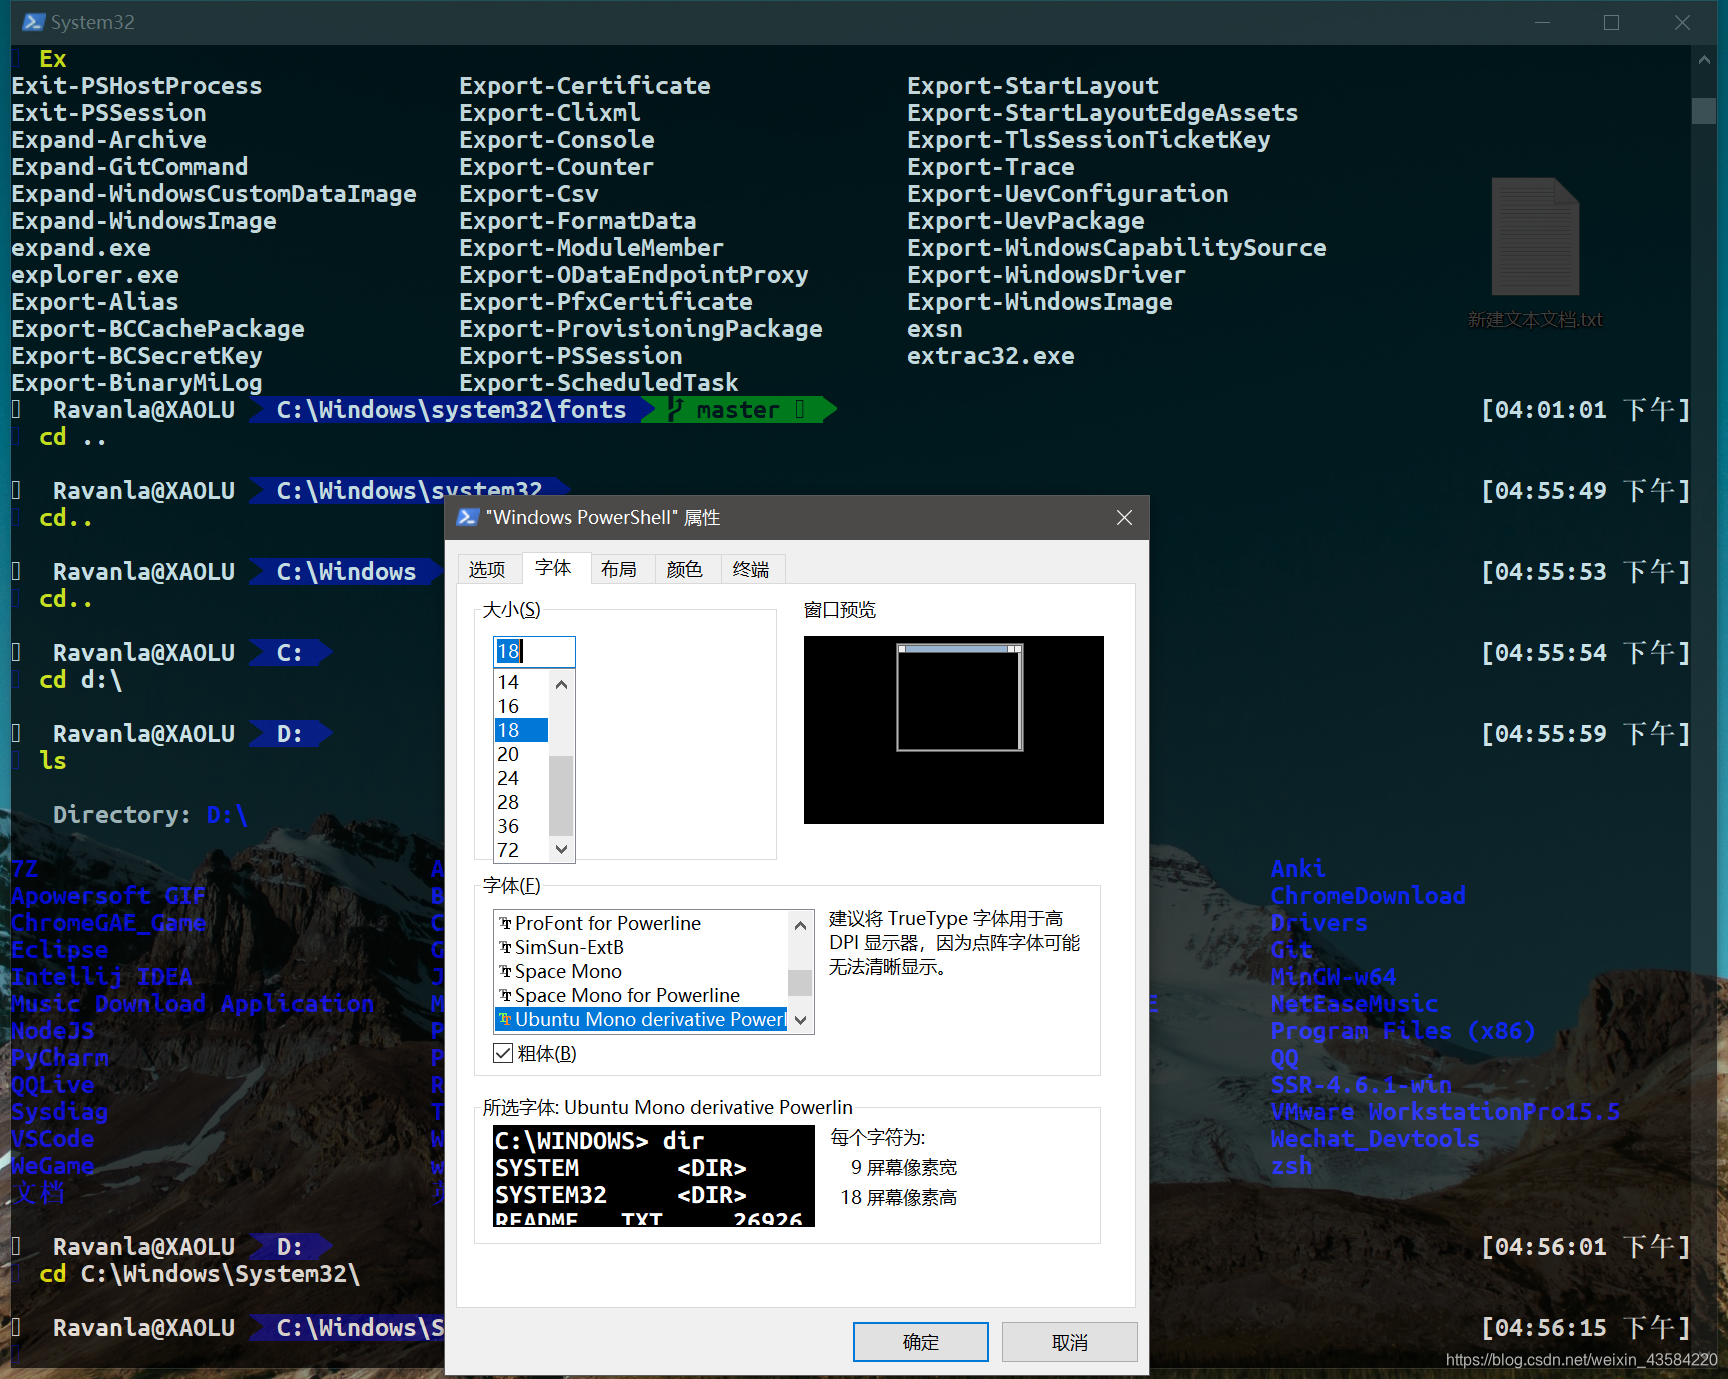Click the Intellij IDEA directory entry
Image resolution: width=1728 pixels, height=1379 pixels.
(x=102, y=977)
